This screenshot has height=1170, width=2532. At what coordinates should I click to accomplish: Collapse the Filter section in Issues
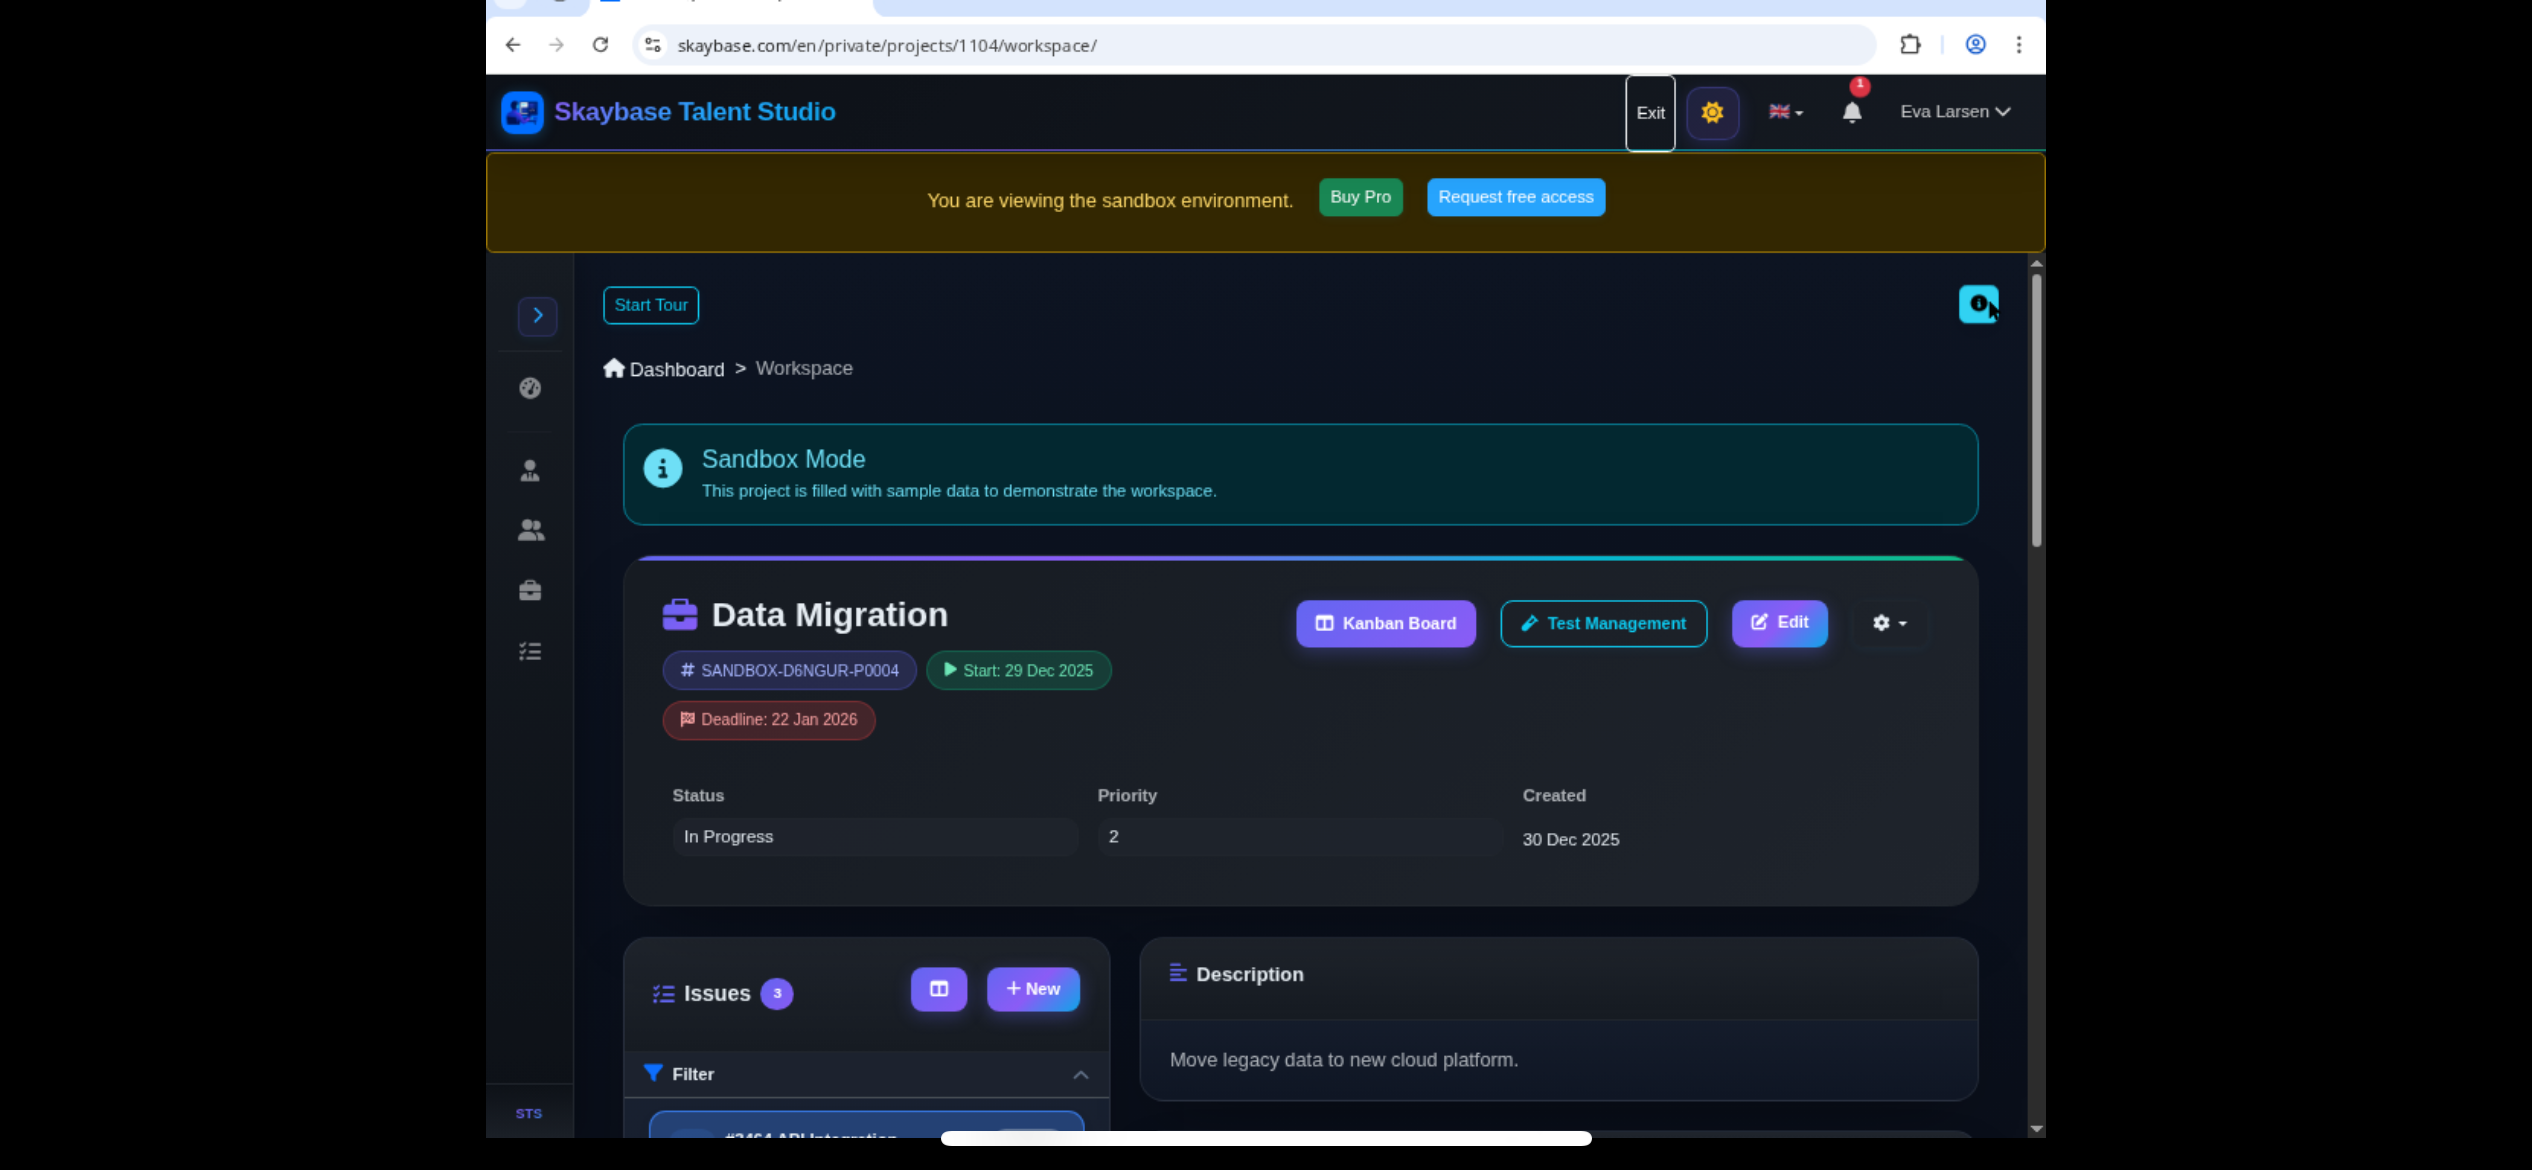(1080, 1074)
